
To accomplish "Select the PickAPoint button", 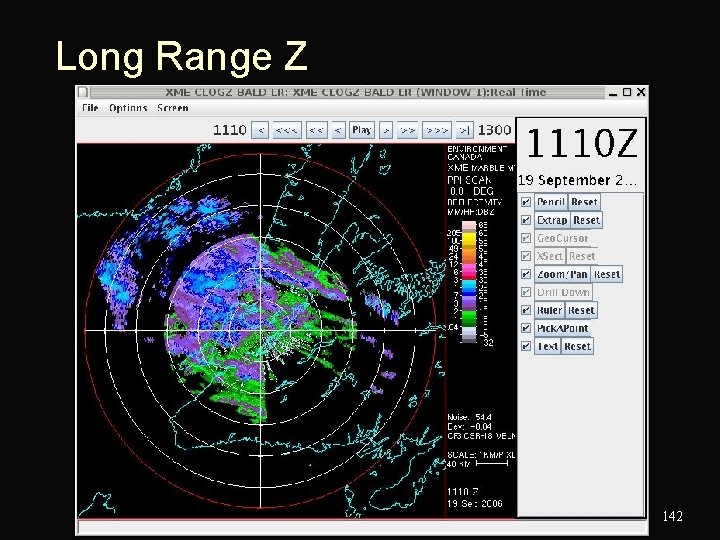I will (562, 328).
